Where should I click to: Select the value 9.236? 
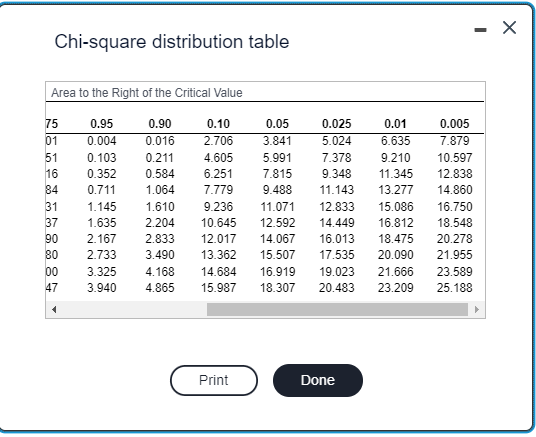218,207
